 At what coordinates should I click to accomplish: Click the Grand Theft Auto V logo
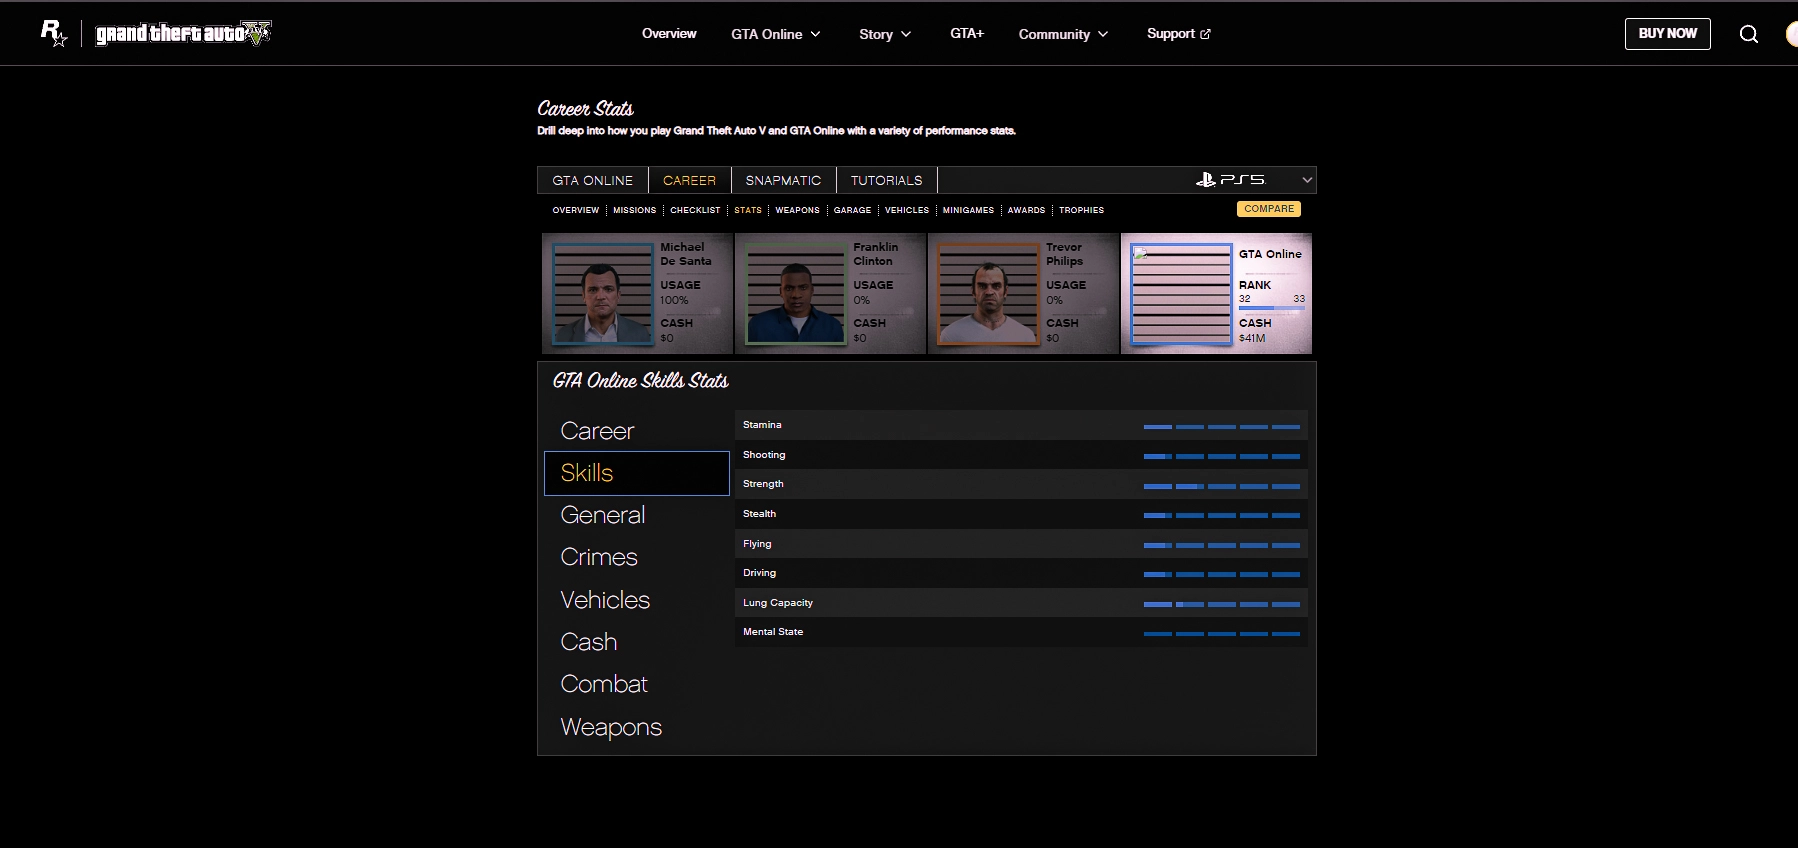(183, 33)
